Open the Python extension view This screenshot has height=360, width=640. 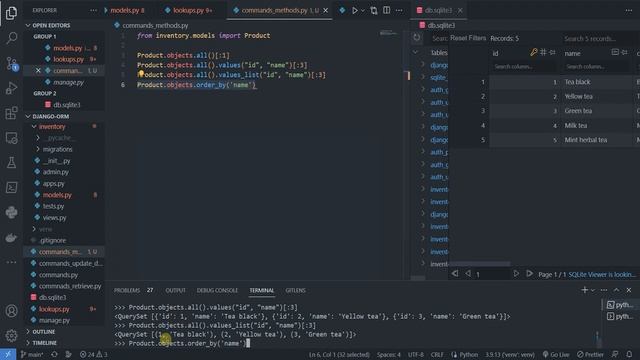11,212
